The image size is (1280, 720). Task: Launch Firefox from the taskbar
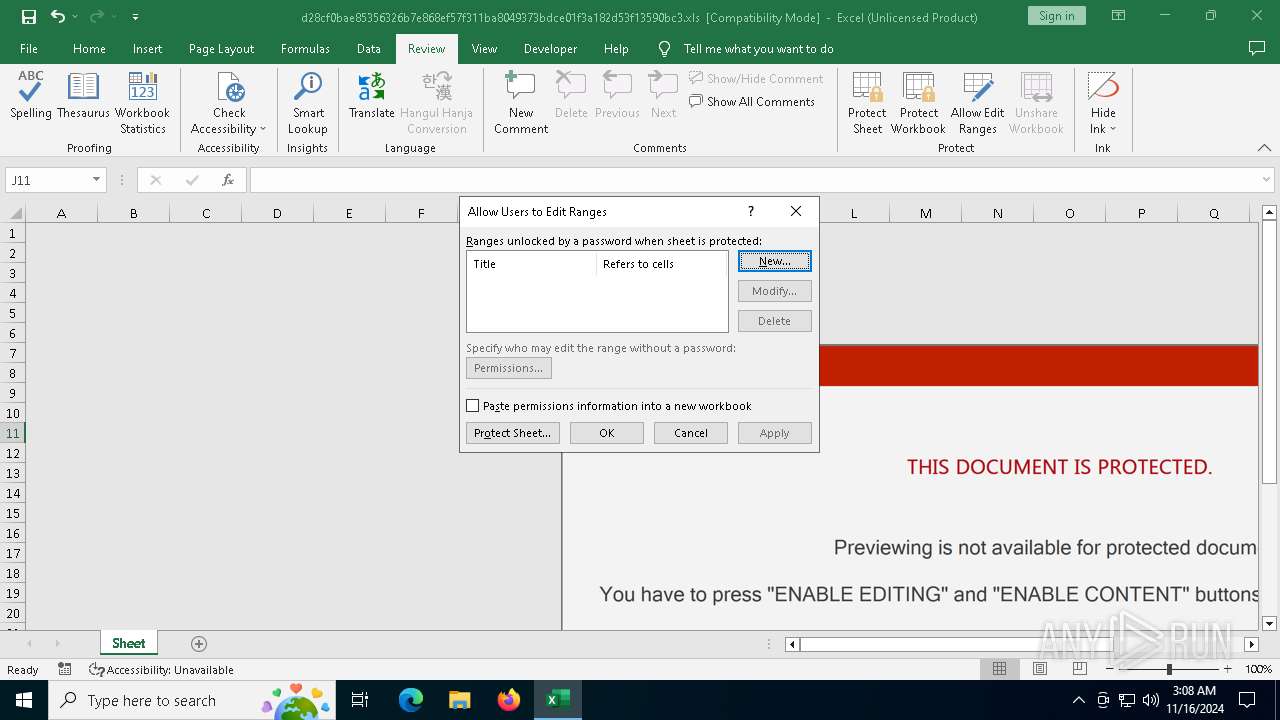click(x=509, y=700)
